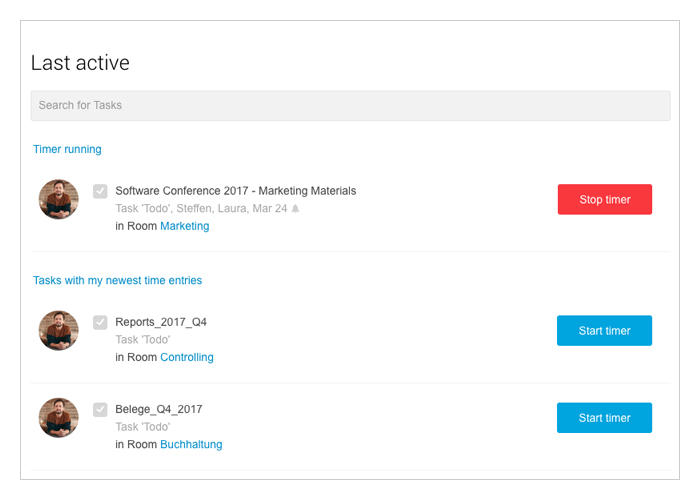The image size is (700, 500).
Task: Check off Software Conference 2017 task
Action: point(100,191)
